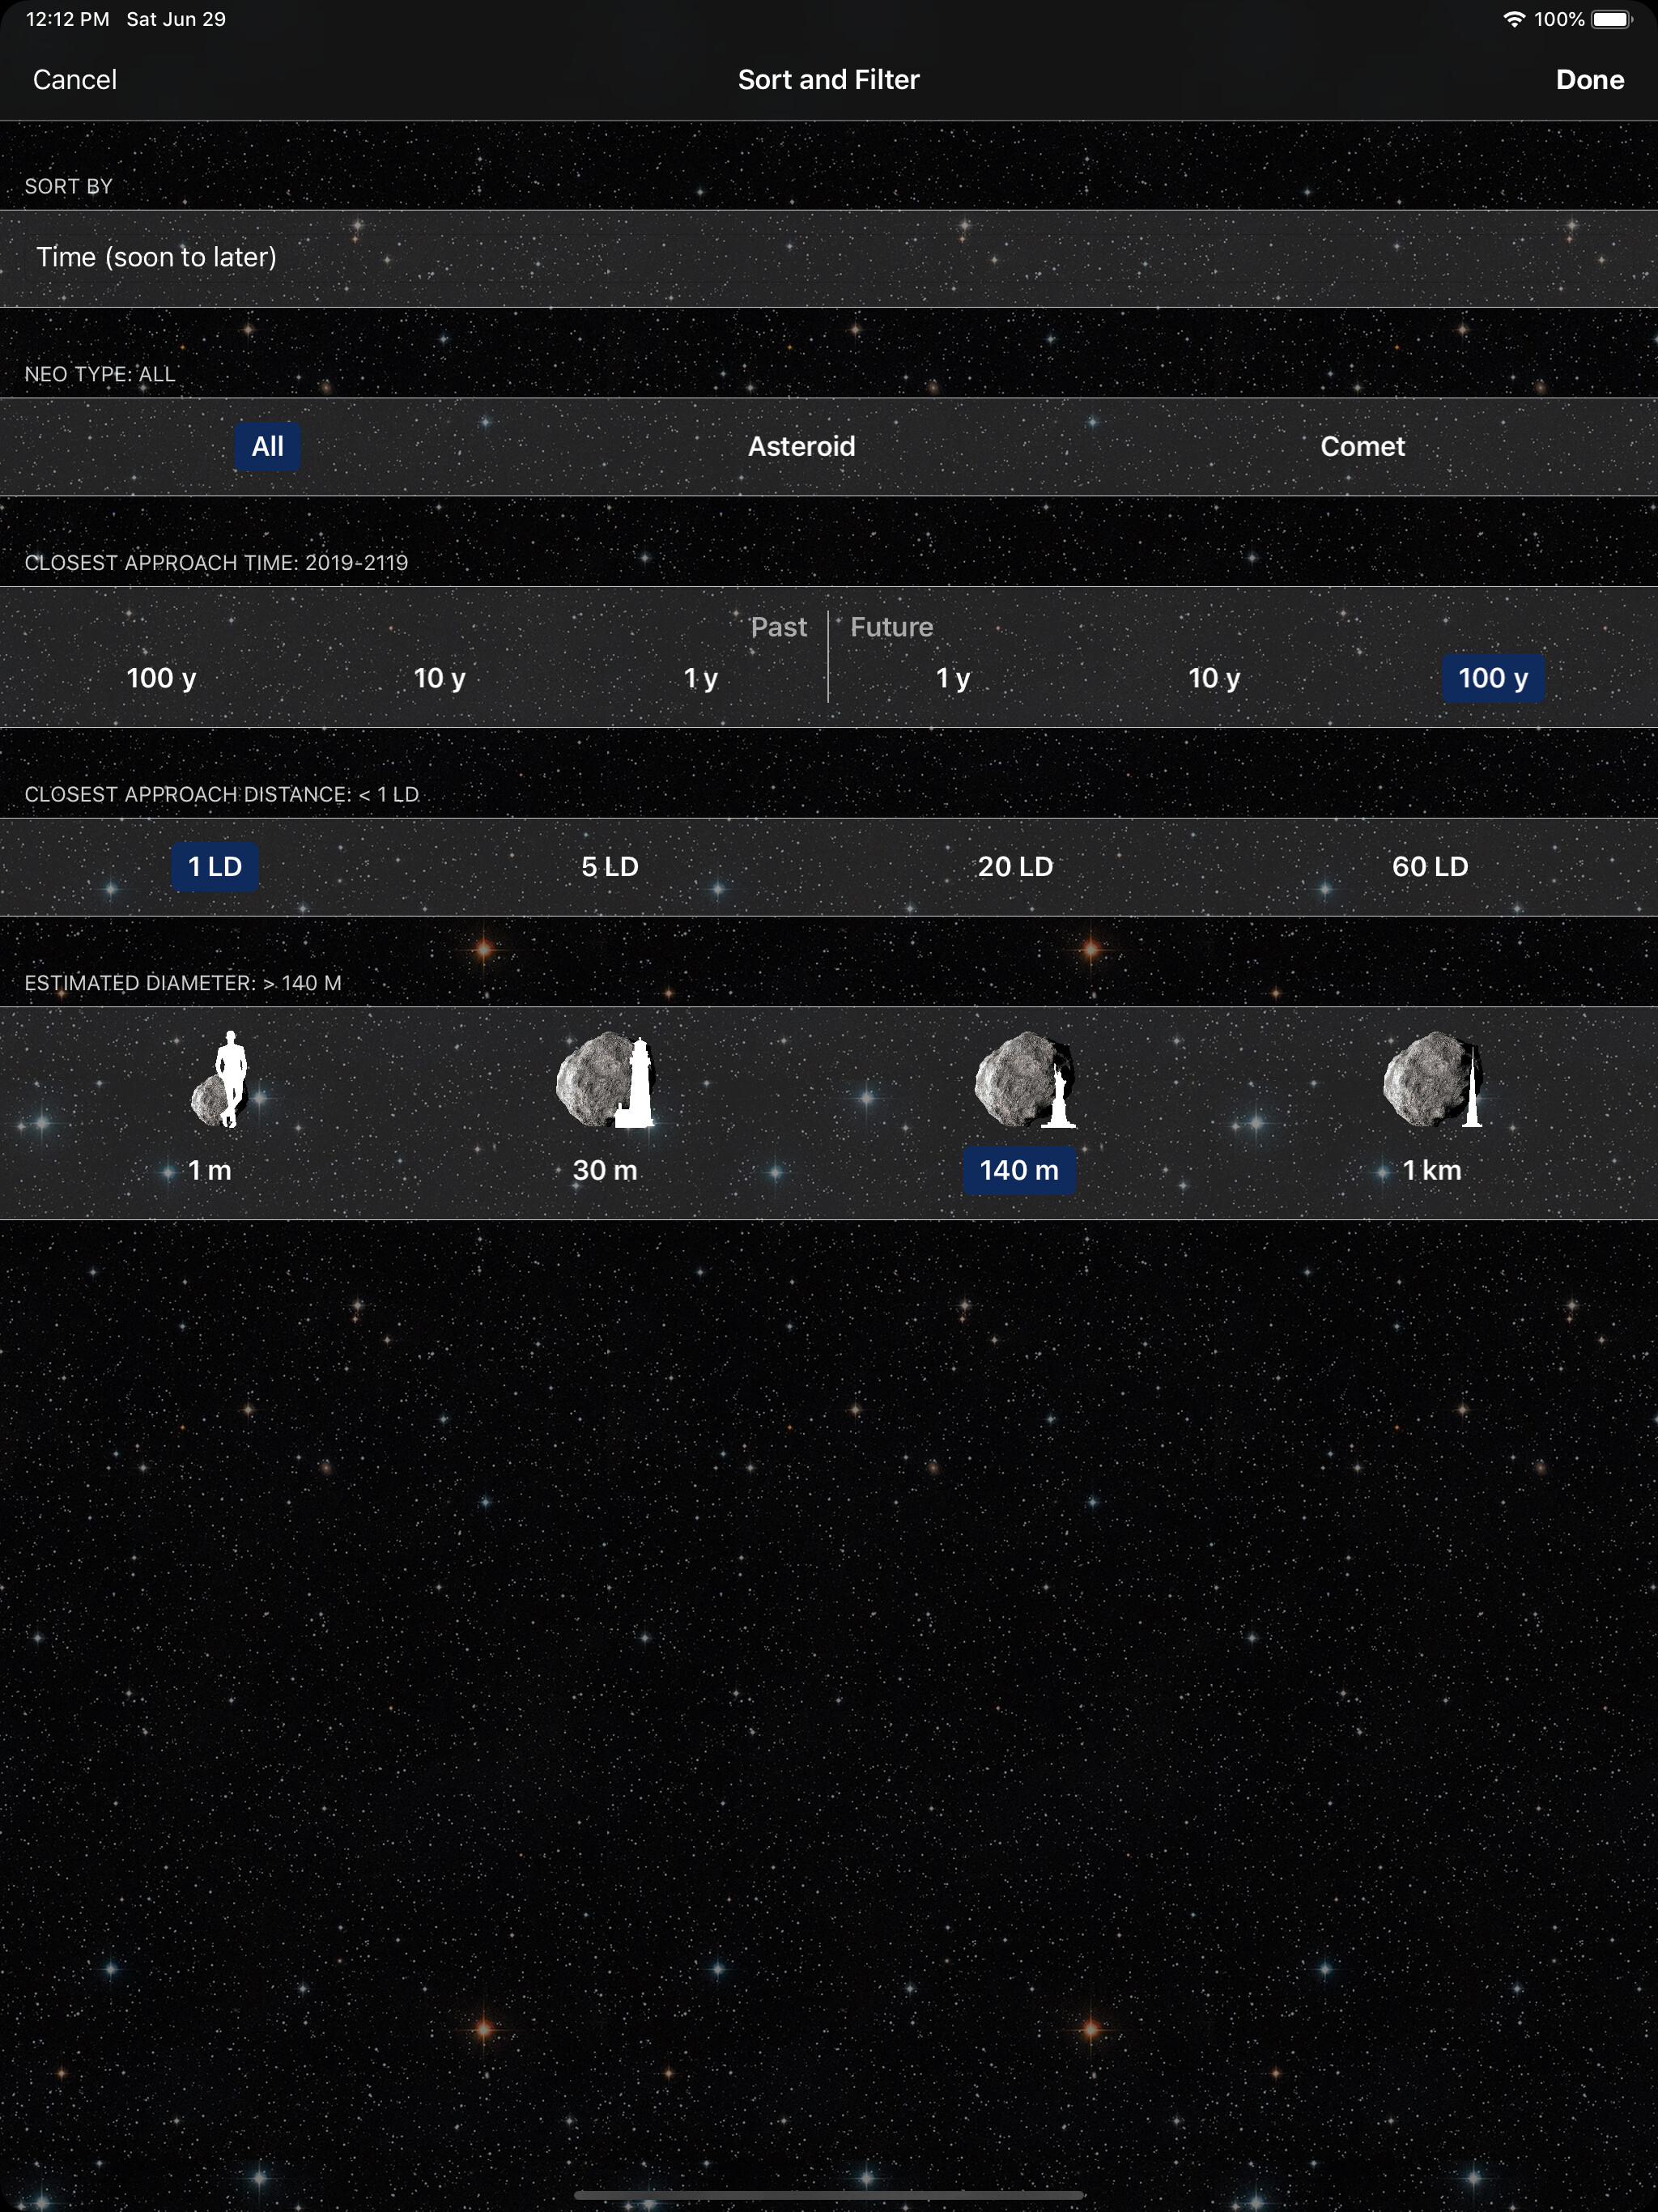Tap the 12:12 PM clock text
1658x2212 pixels.
[67, 19]
